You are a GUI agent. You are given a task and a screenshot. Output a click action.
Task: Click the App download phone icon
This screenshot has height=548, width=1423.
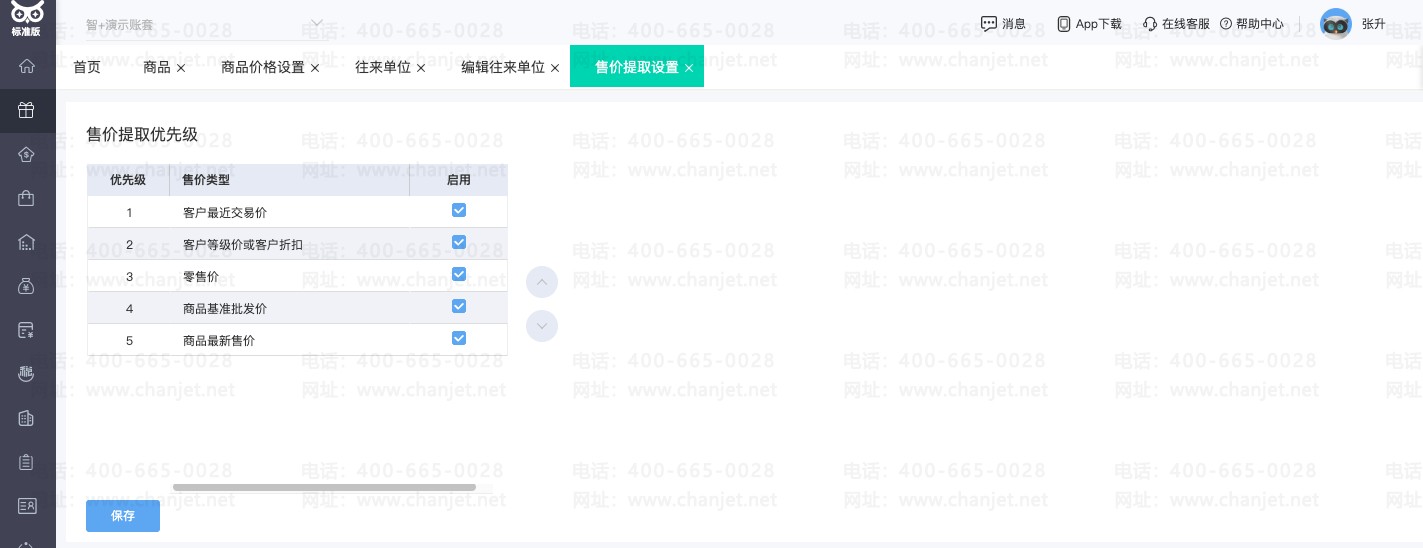pos(1064,23)
